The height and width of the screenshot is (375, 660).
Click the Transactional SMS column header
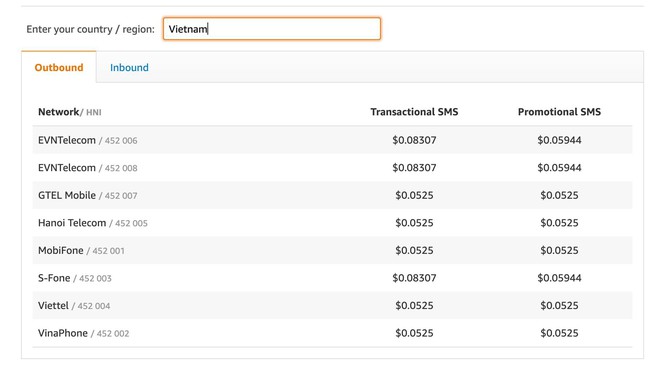[x=414, y=112]
